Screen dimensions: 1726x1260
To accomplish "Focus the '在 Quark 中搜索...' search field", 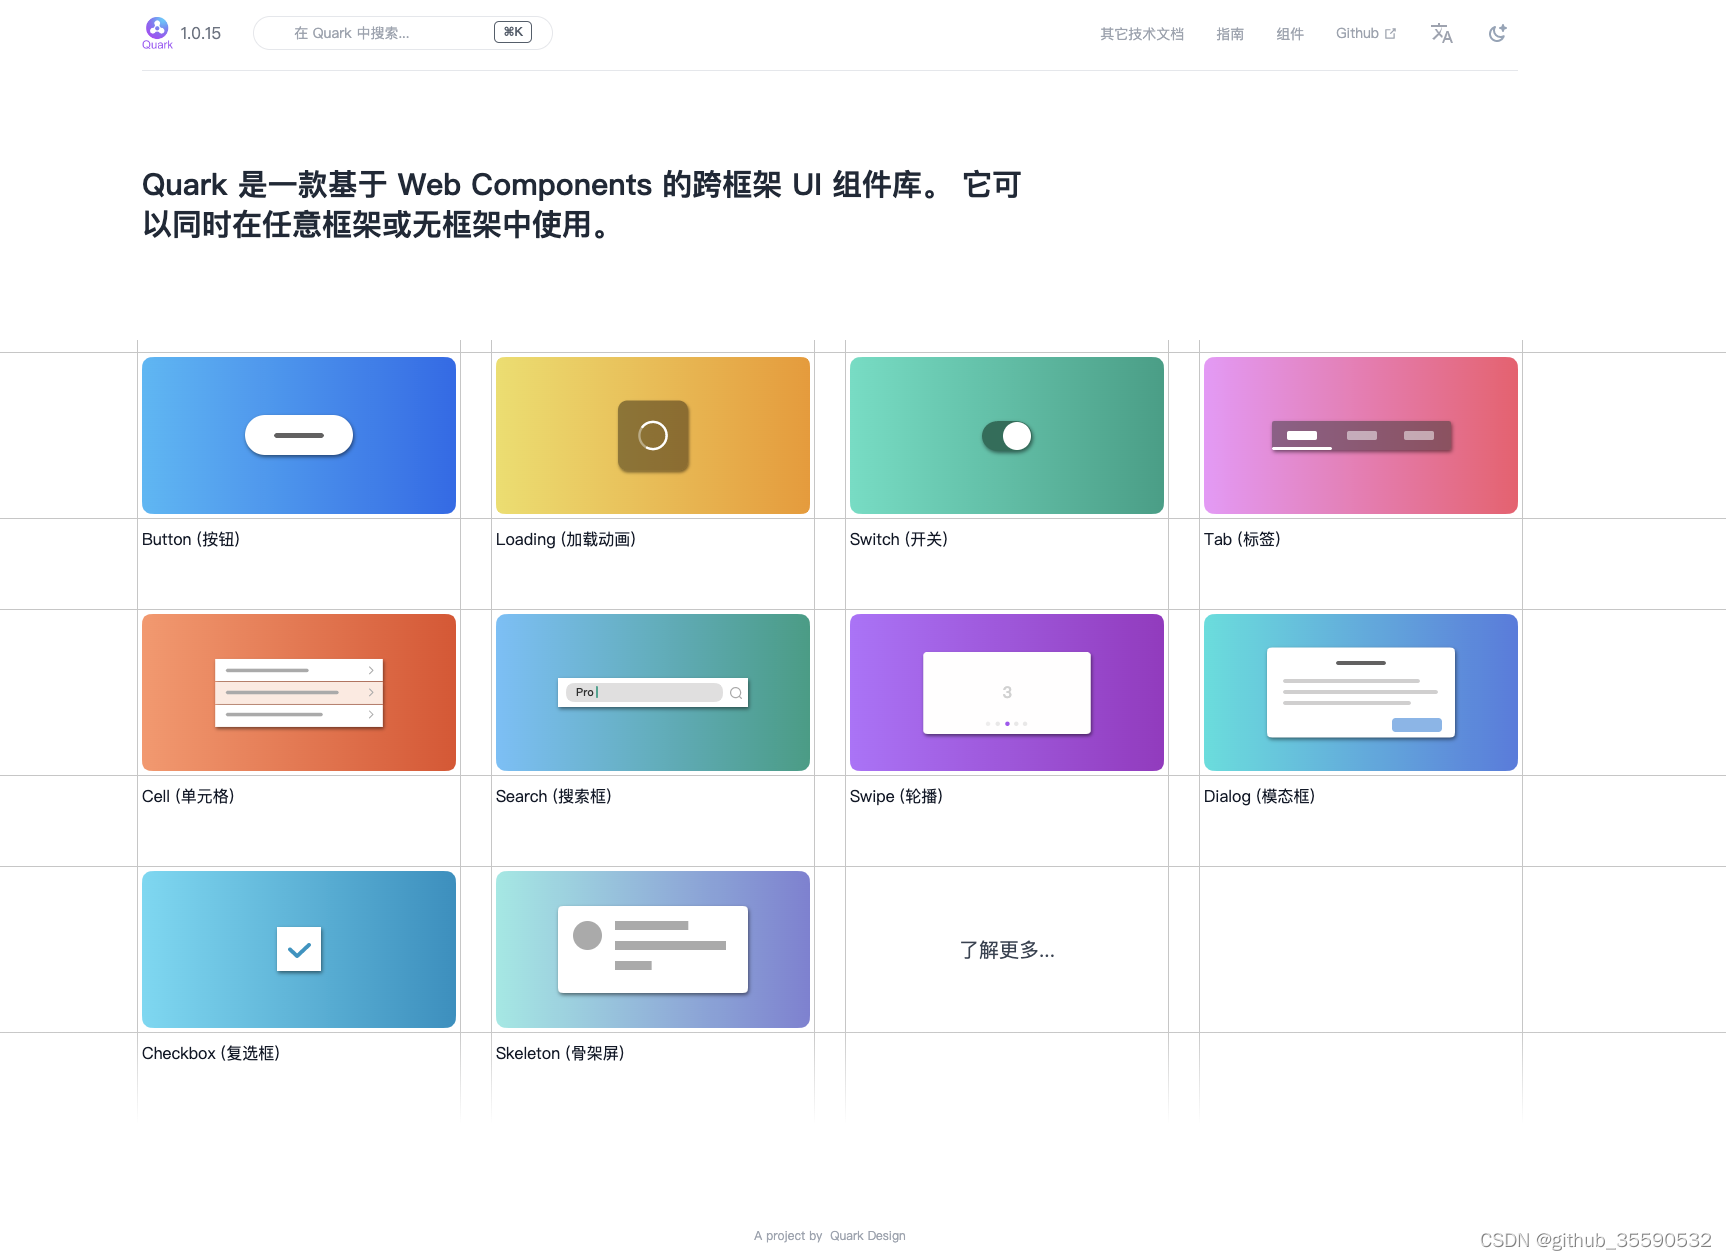I will tap(402, 33).
